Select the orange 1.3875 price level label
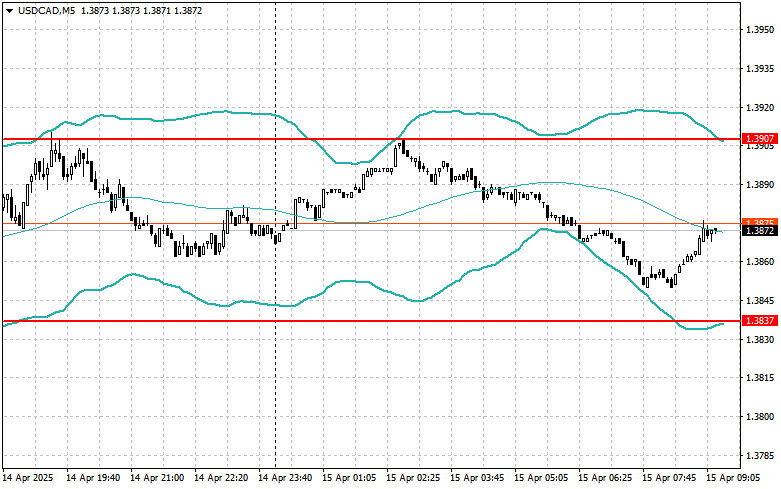Viewport: 781px width, 489px height. pos(760,222)
